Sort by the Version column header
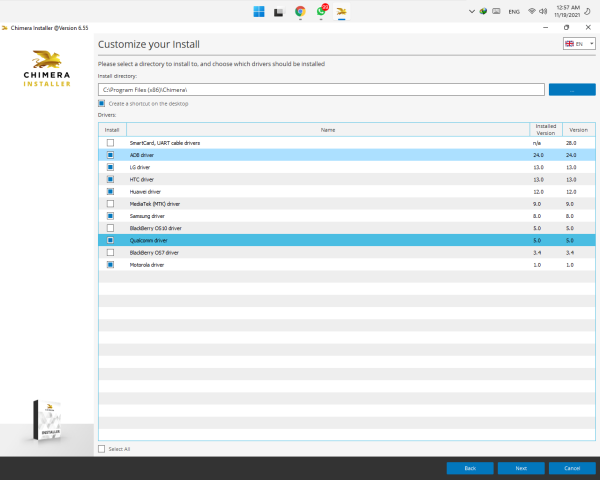This screenshot has width=600, height=480. tap(578, 130)
